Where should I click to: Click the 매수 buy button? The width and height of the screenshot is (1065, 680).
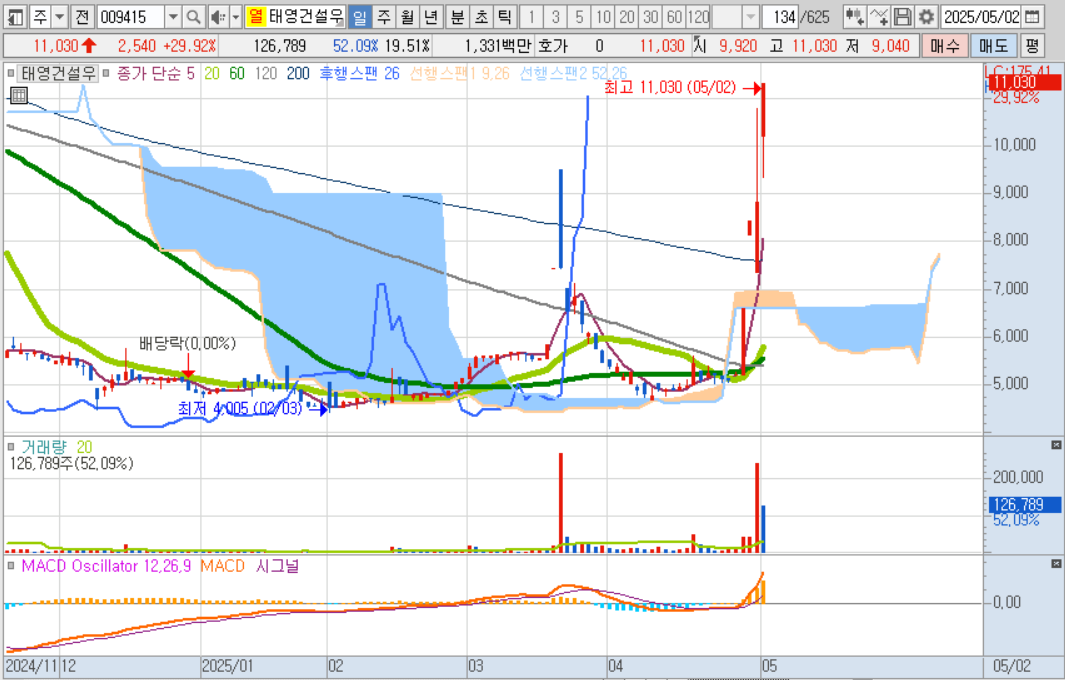945,46
